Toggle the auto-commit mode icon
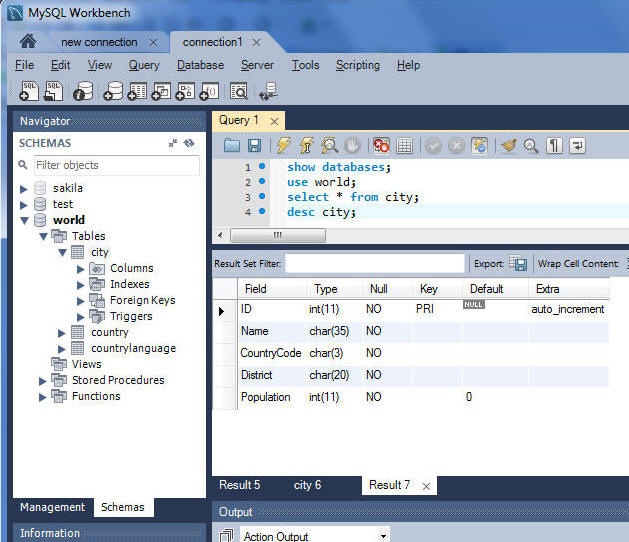Image resolution: width=629 pixels, height=542 pixels. tap(479, 146)
